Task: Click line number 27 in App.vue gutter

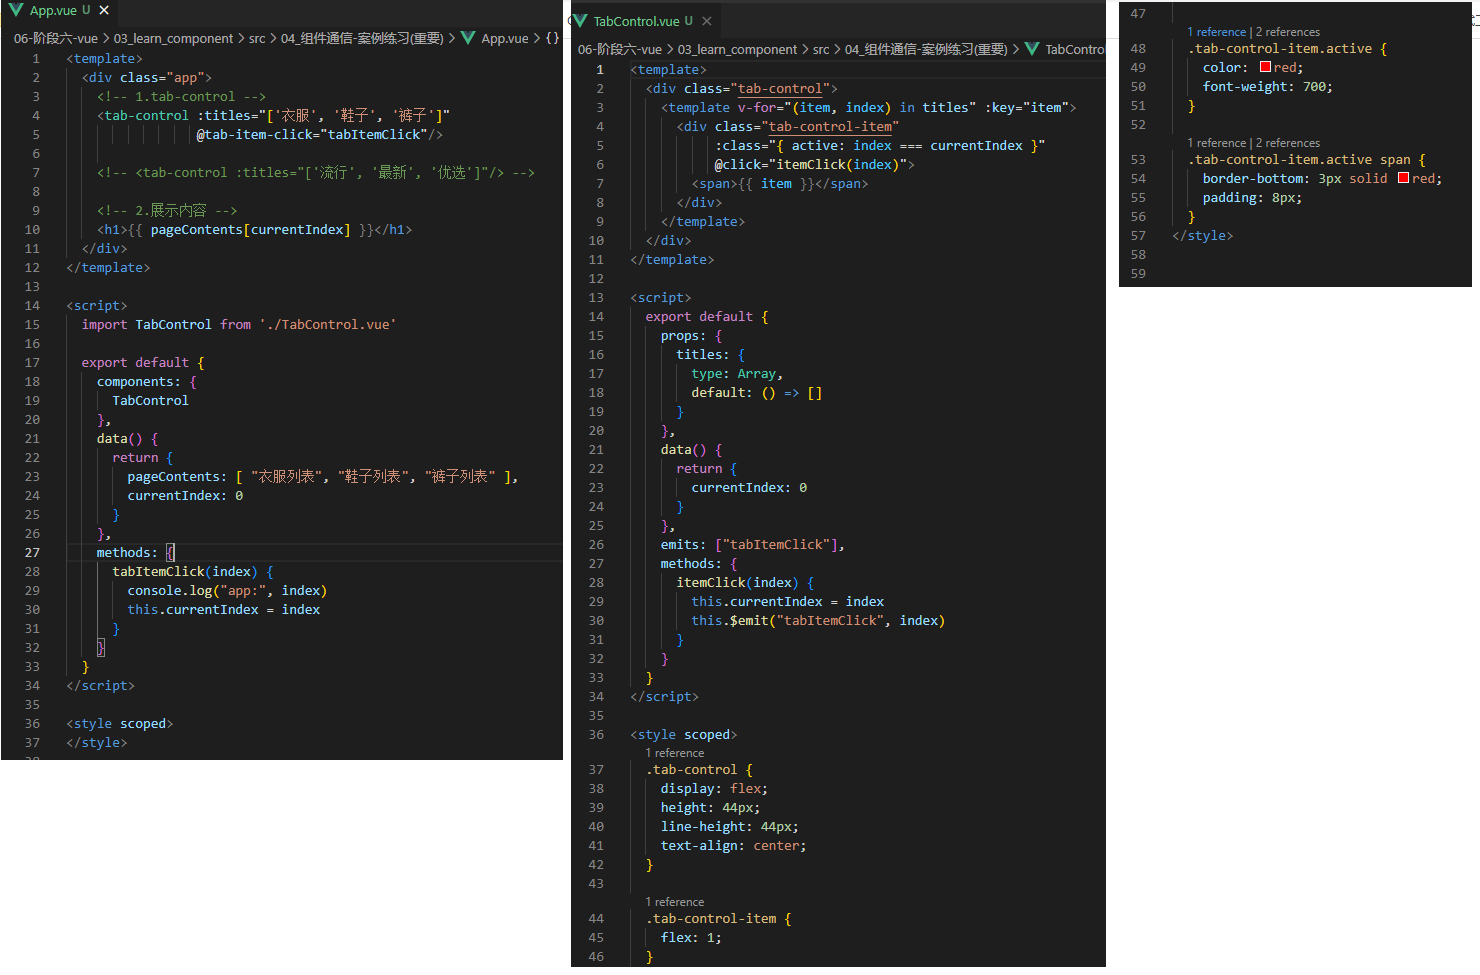Action: click(x=32, y=552)
